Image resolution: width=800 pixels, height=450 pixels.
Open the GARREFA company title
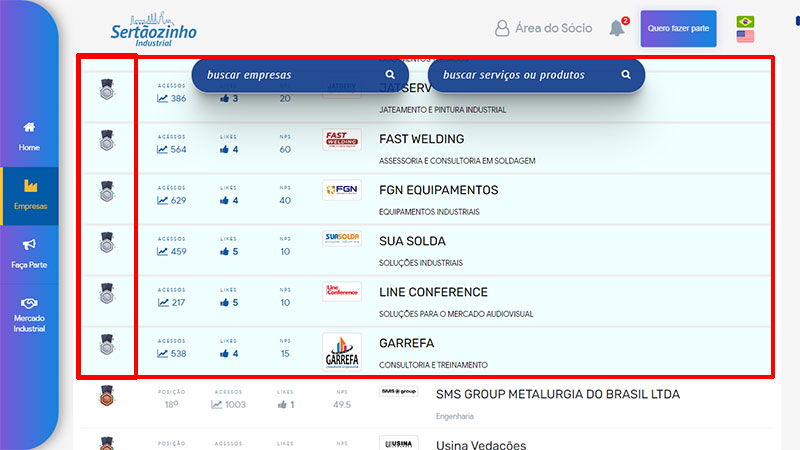(406, 343)
